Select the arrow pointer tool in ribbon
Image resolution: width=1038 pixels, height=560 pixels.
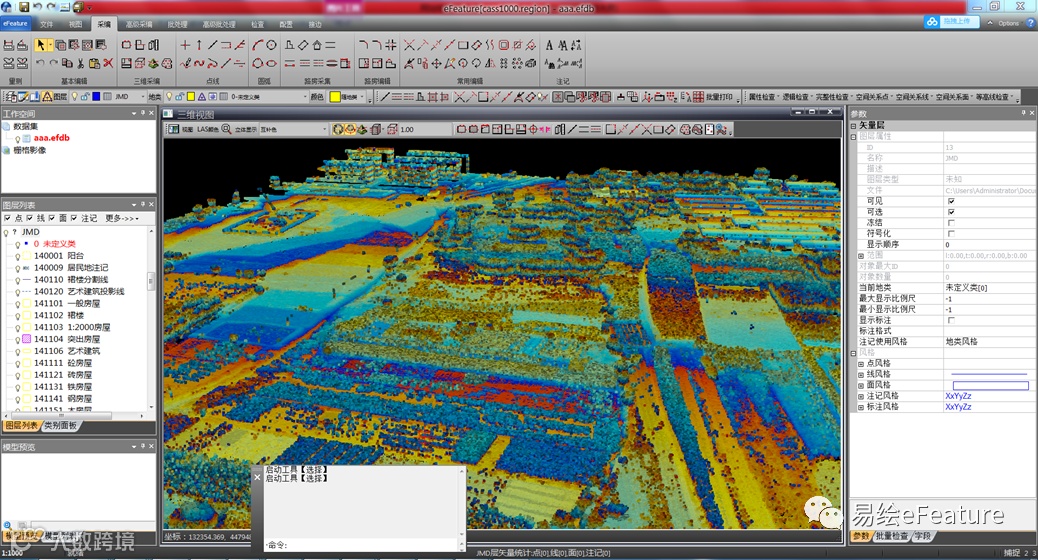42,45
